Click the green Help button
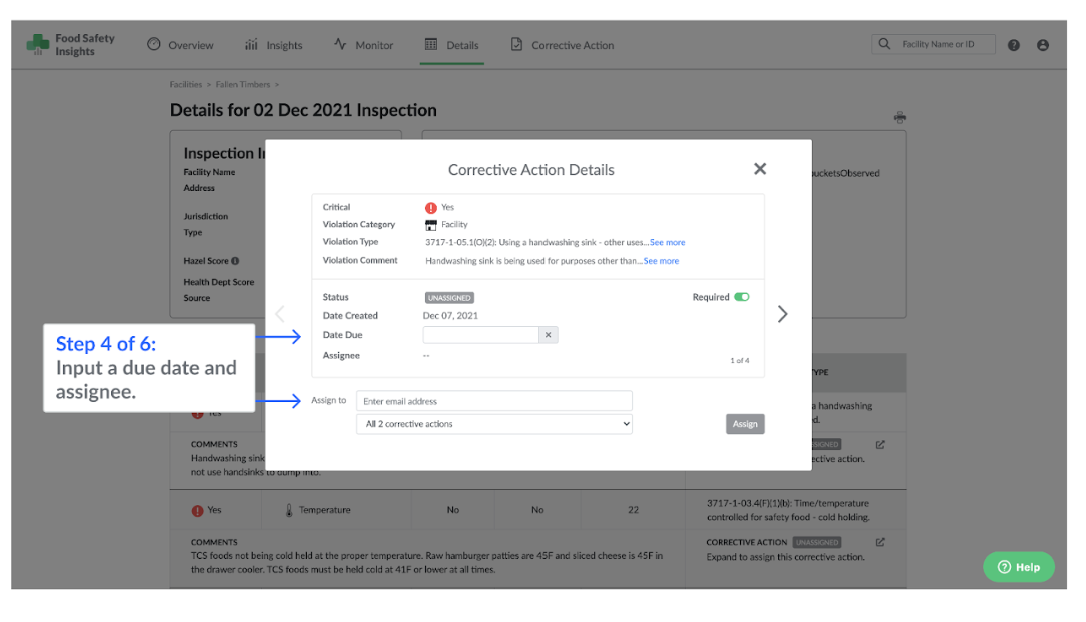This screenshot has width=1086, height=622. [x=1018, y=567]
